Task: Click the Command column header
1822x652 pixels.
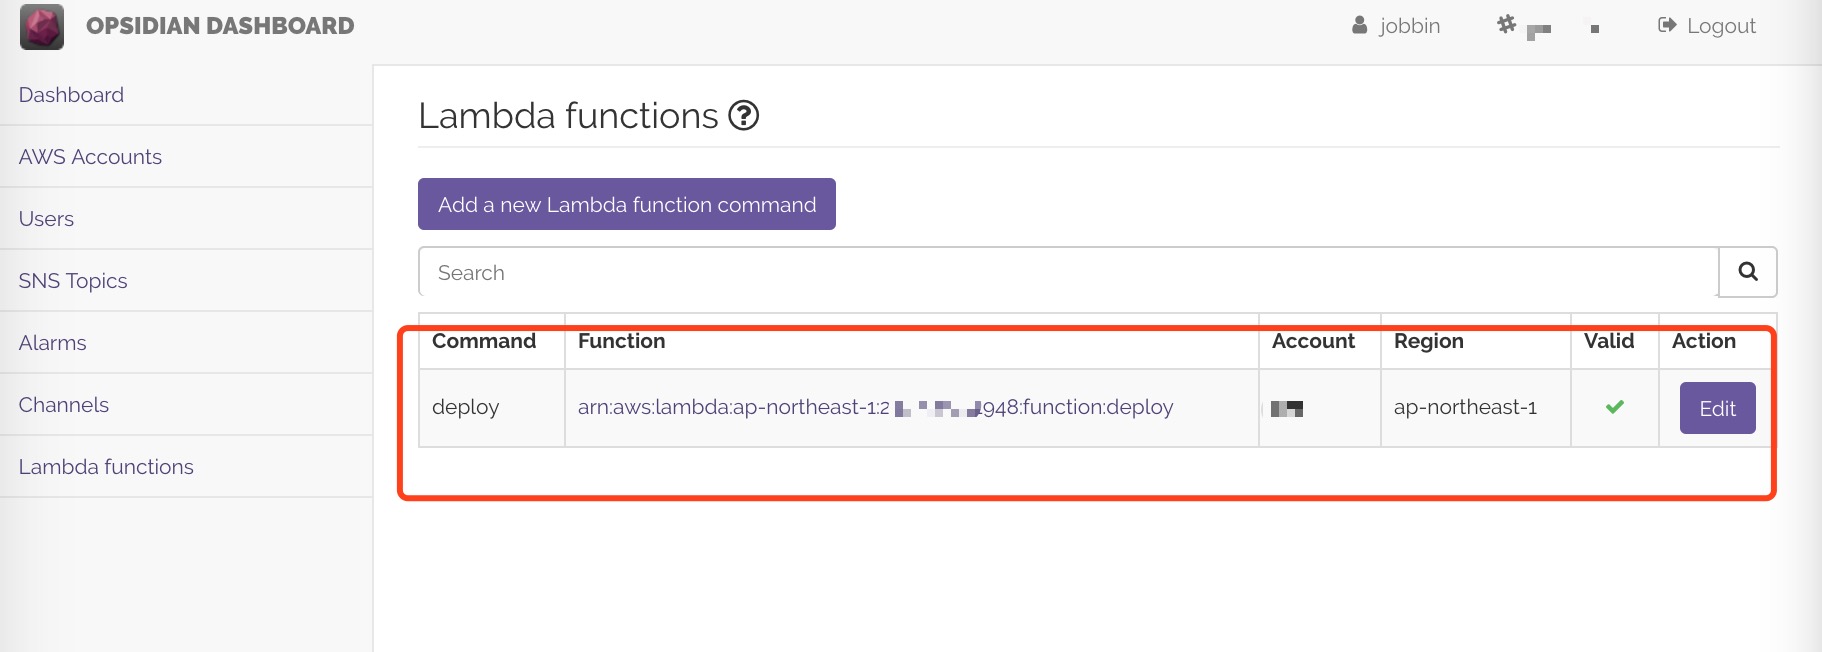Action: (484, 341)
